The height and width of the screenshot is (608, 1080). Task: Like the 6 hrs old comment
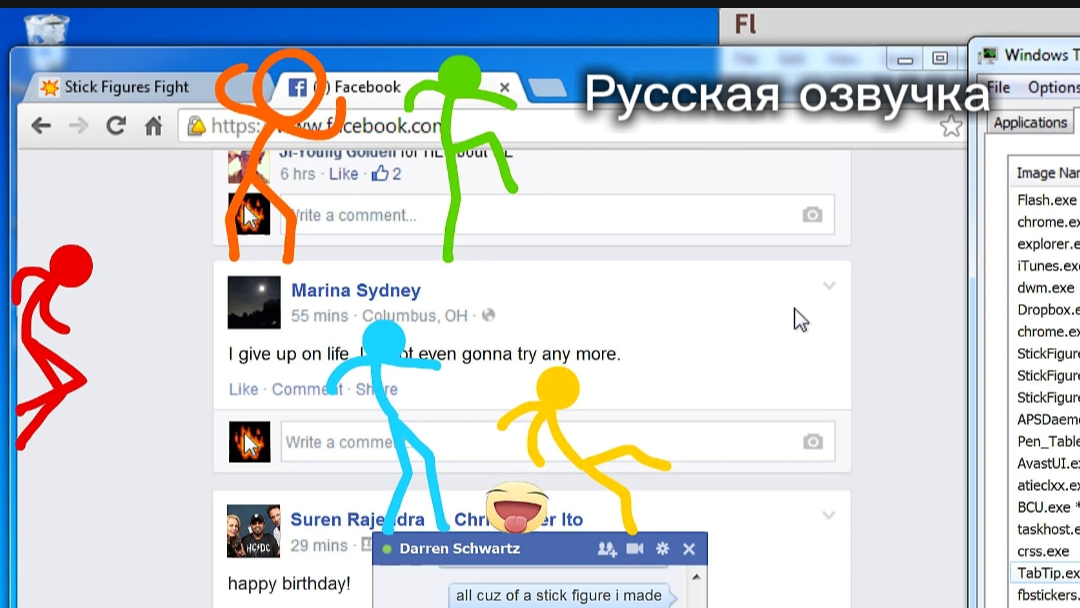pyautogui.click(x=343, y=174)
